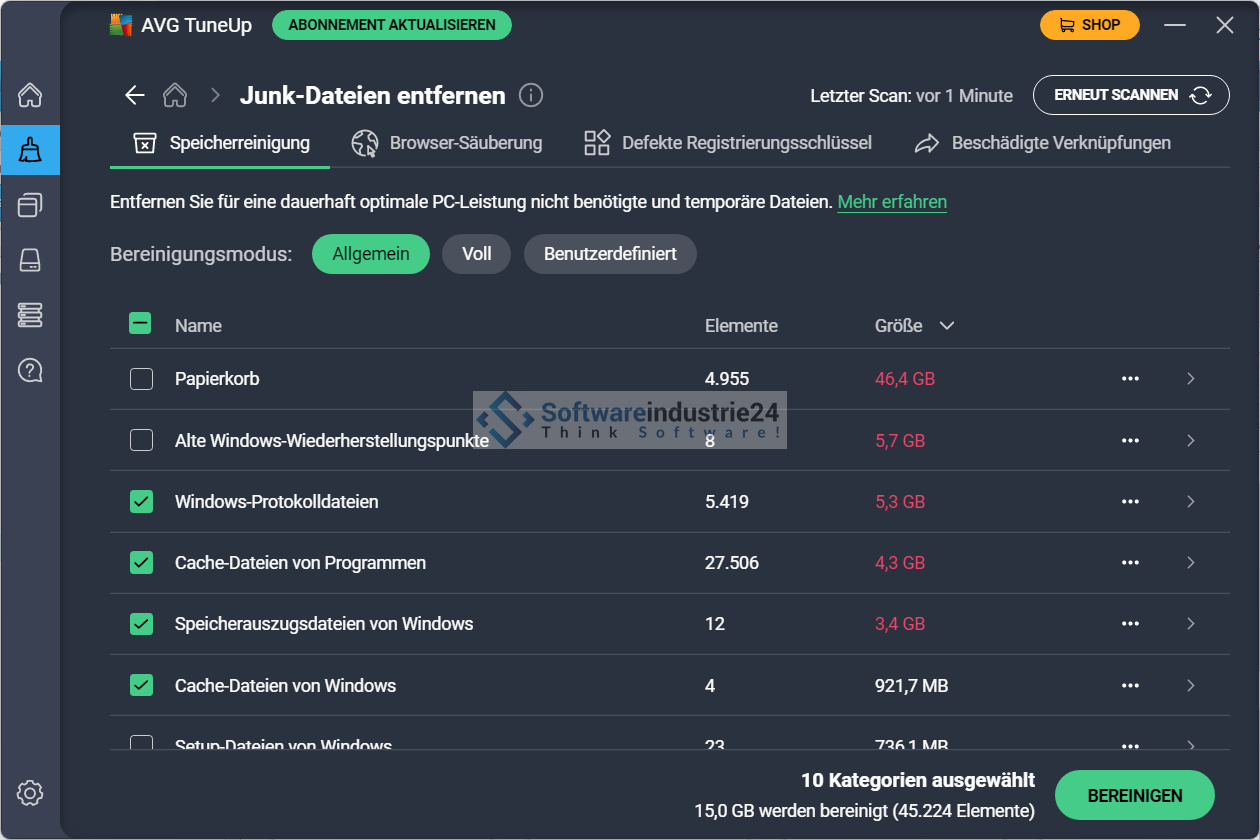Open the help chat bubble icon
This screenshot has height=840, width=1260.
30,371
